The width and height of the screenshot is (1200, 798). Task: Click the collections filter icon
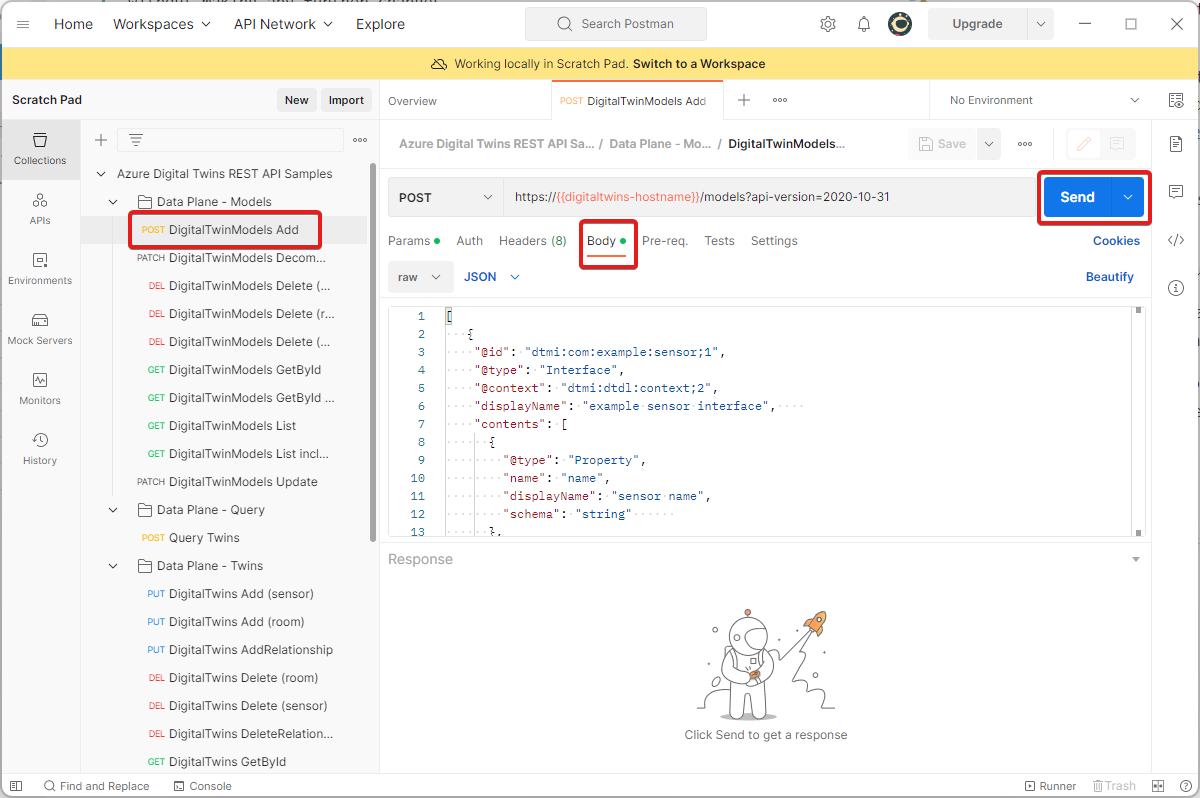click(136, 140)
